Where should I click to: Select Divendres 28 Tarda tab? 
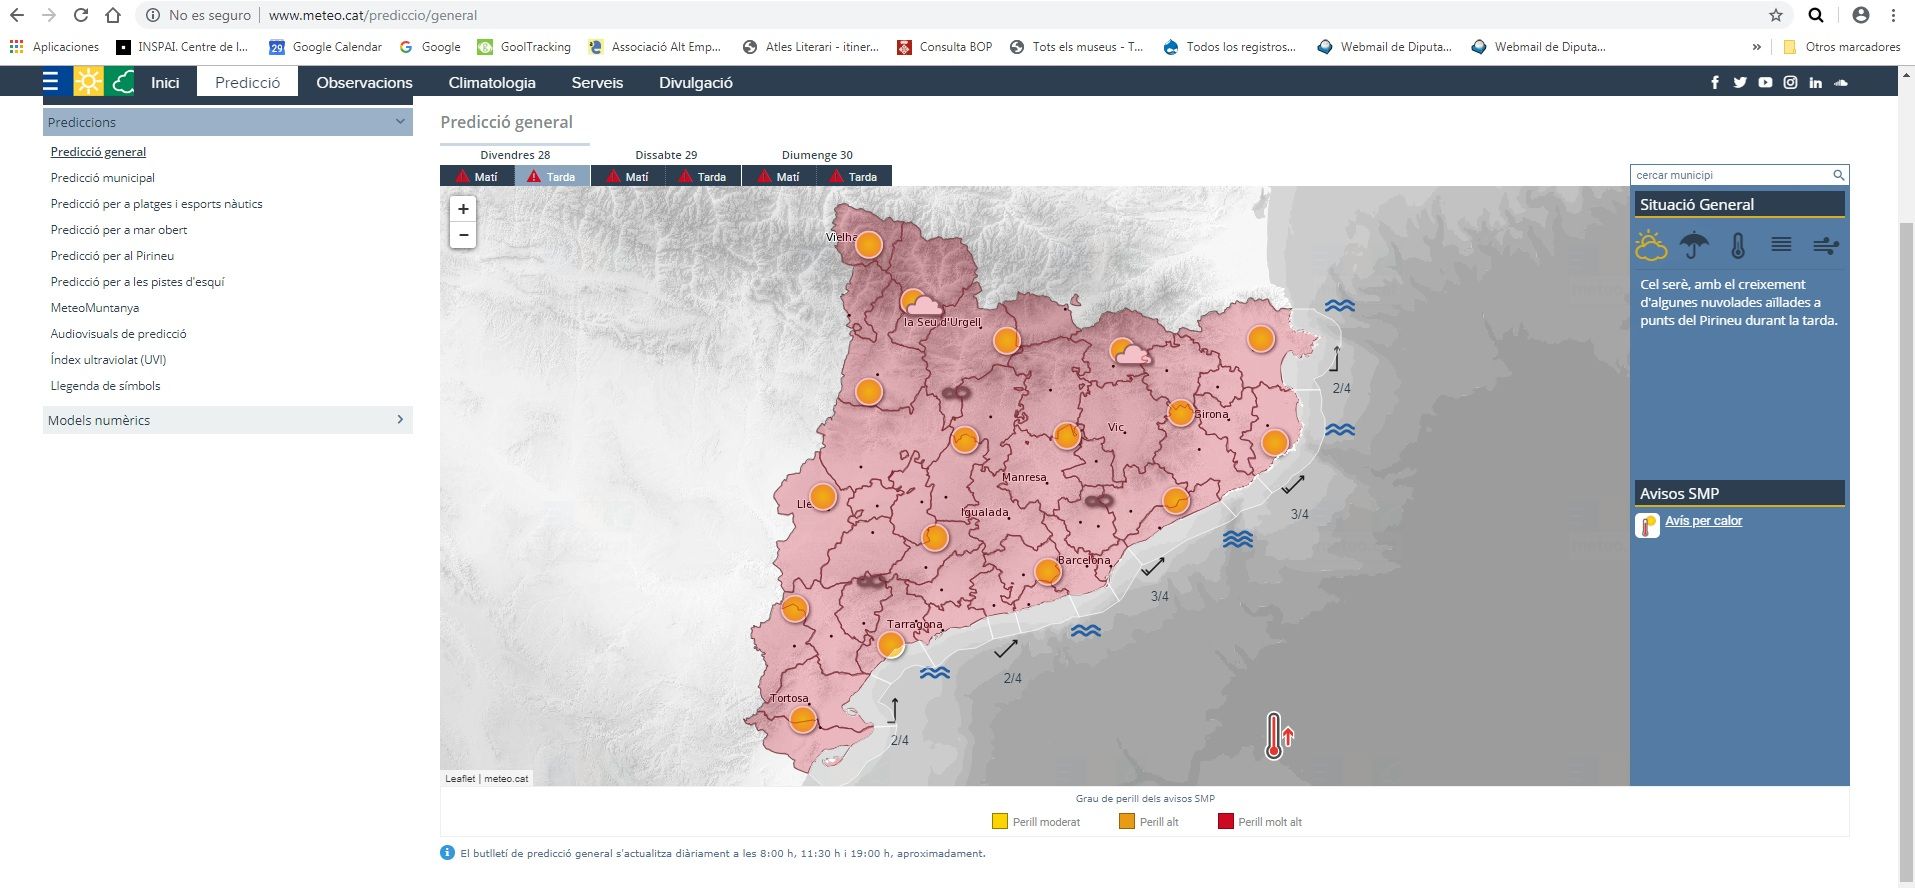pyautogui.click(x=552, y=176)
